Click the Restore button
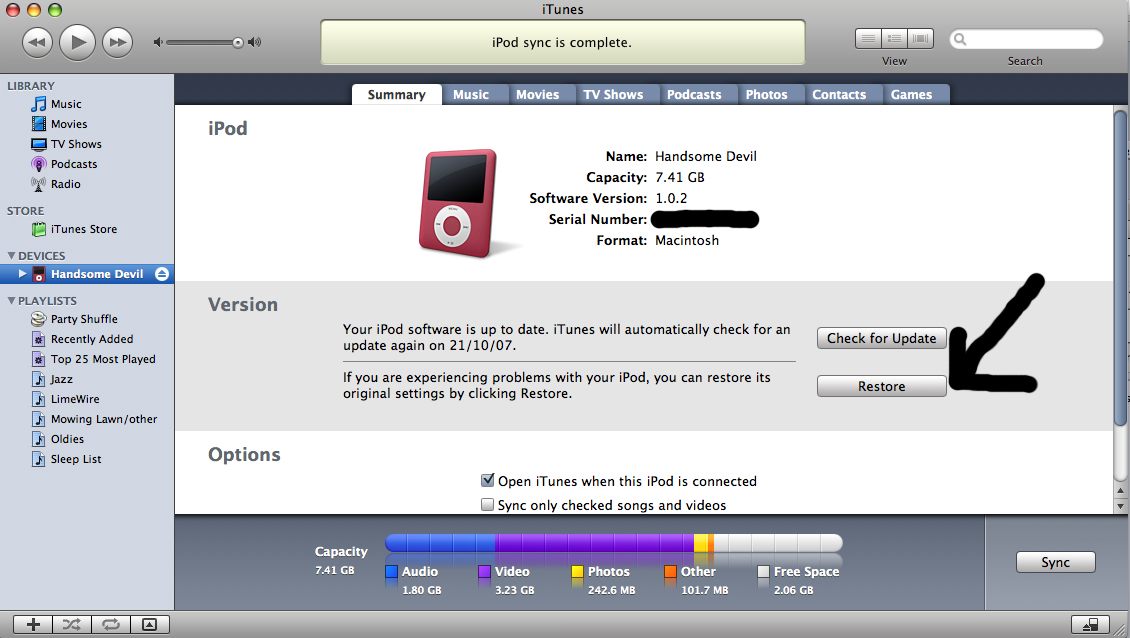 click(x=881, y=386)
